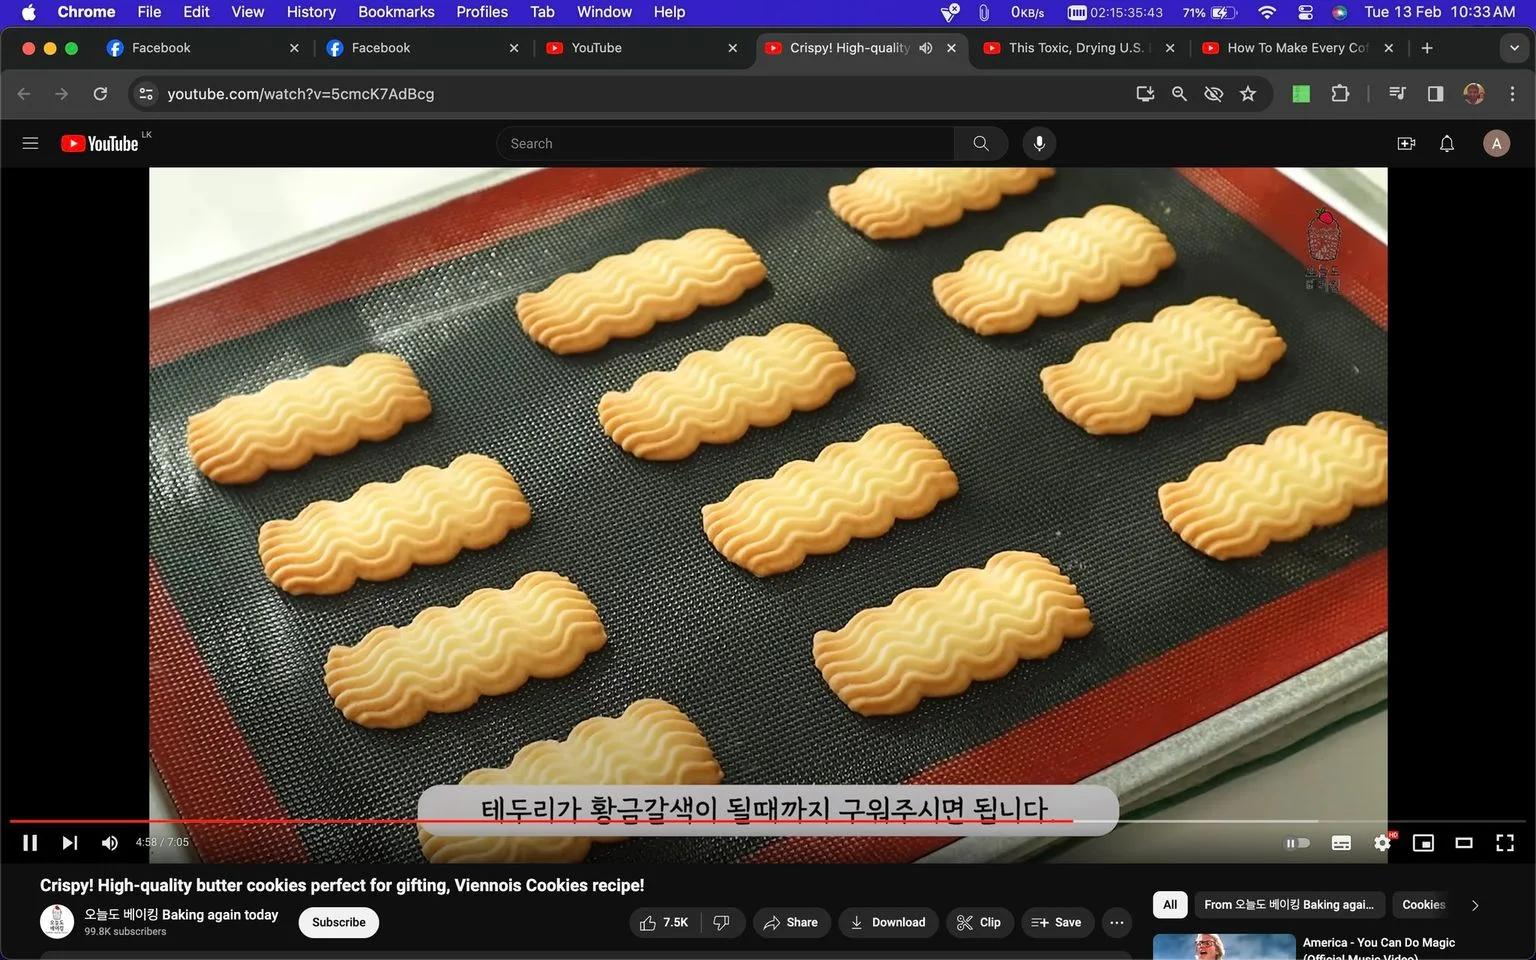Open video settings gear
The height and width of the screenshot is (960, 1536).
click(x=1382, y=843)
